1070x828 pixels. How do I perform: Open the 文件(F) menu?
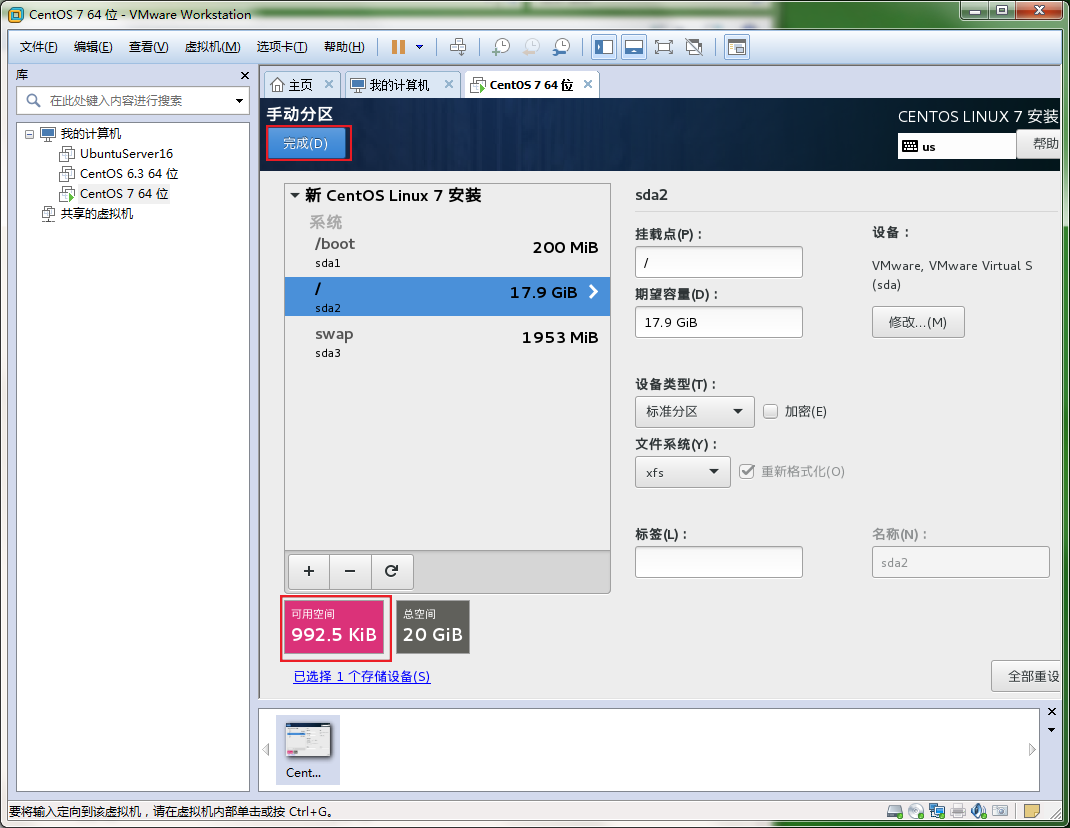(x=38, y=47)
